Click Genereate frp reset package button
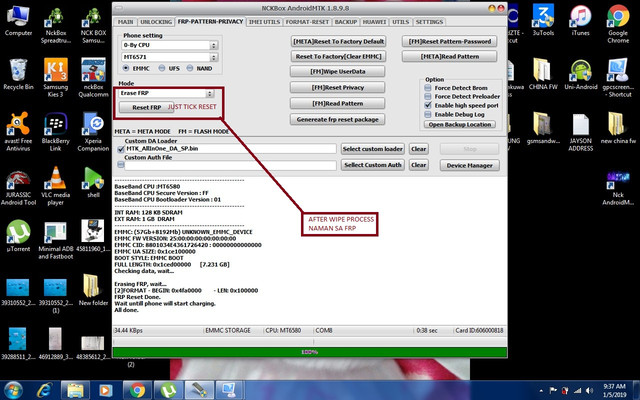 coord(338,119)
